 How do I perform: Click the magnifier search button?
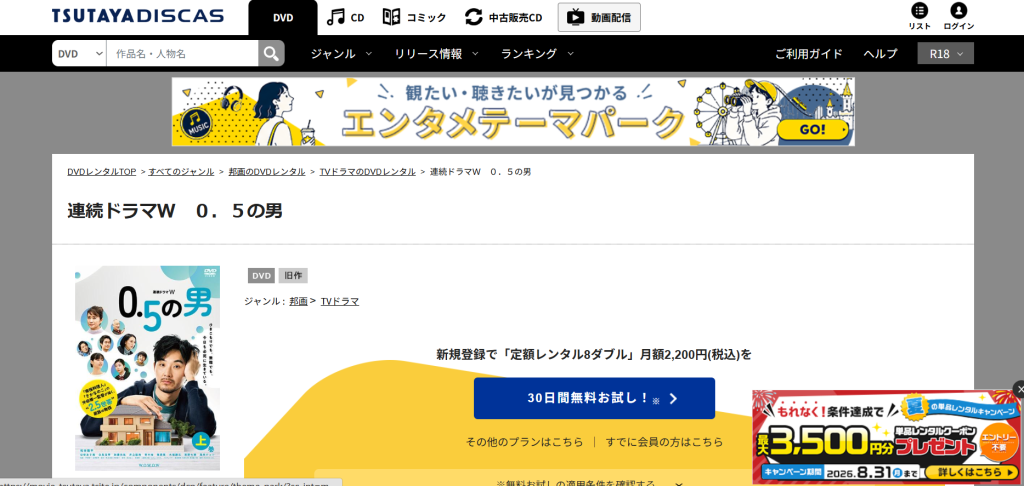(271, 54)
